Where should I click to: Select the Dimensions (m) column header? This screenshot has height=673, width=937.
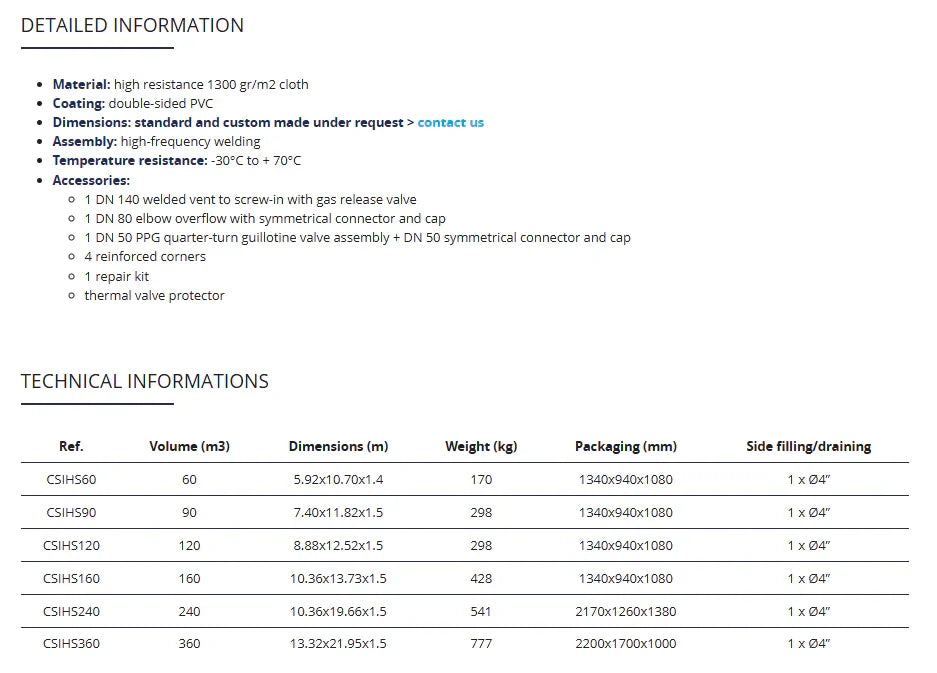(x=338, y=446)
